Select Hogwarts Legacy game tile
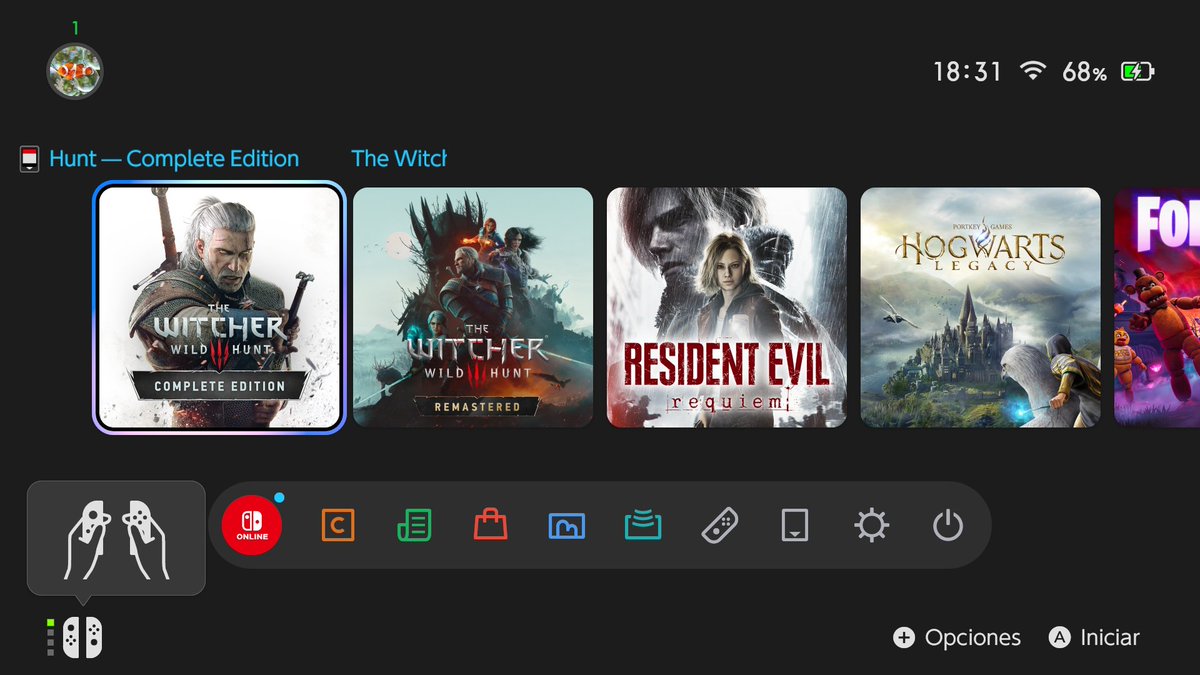This screenshot has height=675, width=1200. tap(981, 308)
